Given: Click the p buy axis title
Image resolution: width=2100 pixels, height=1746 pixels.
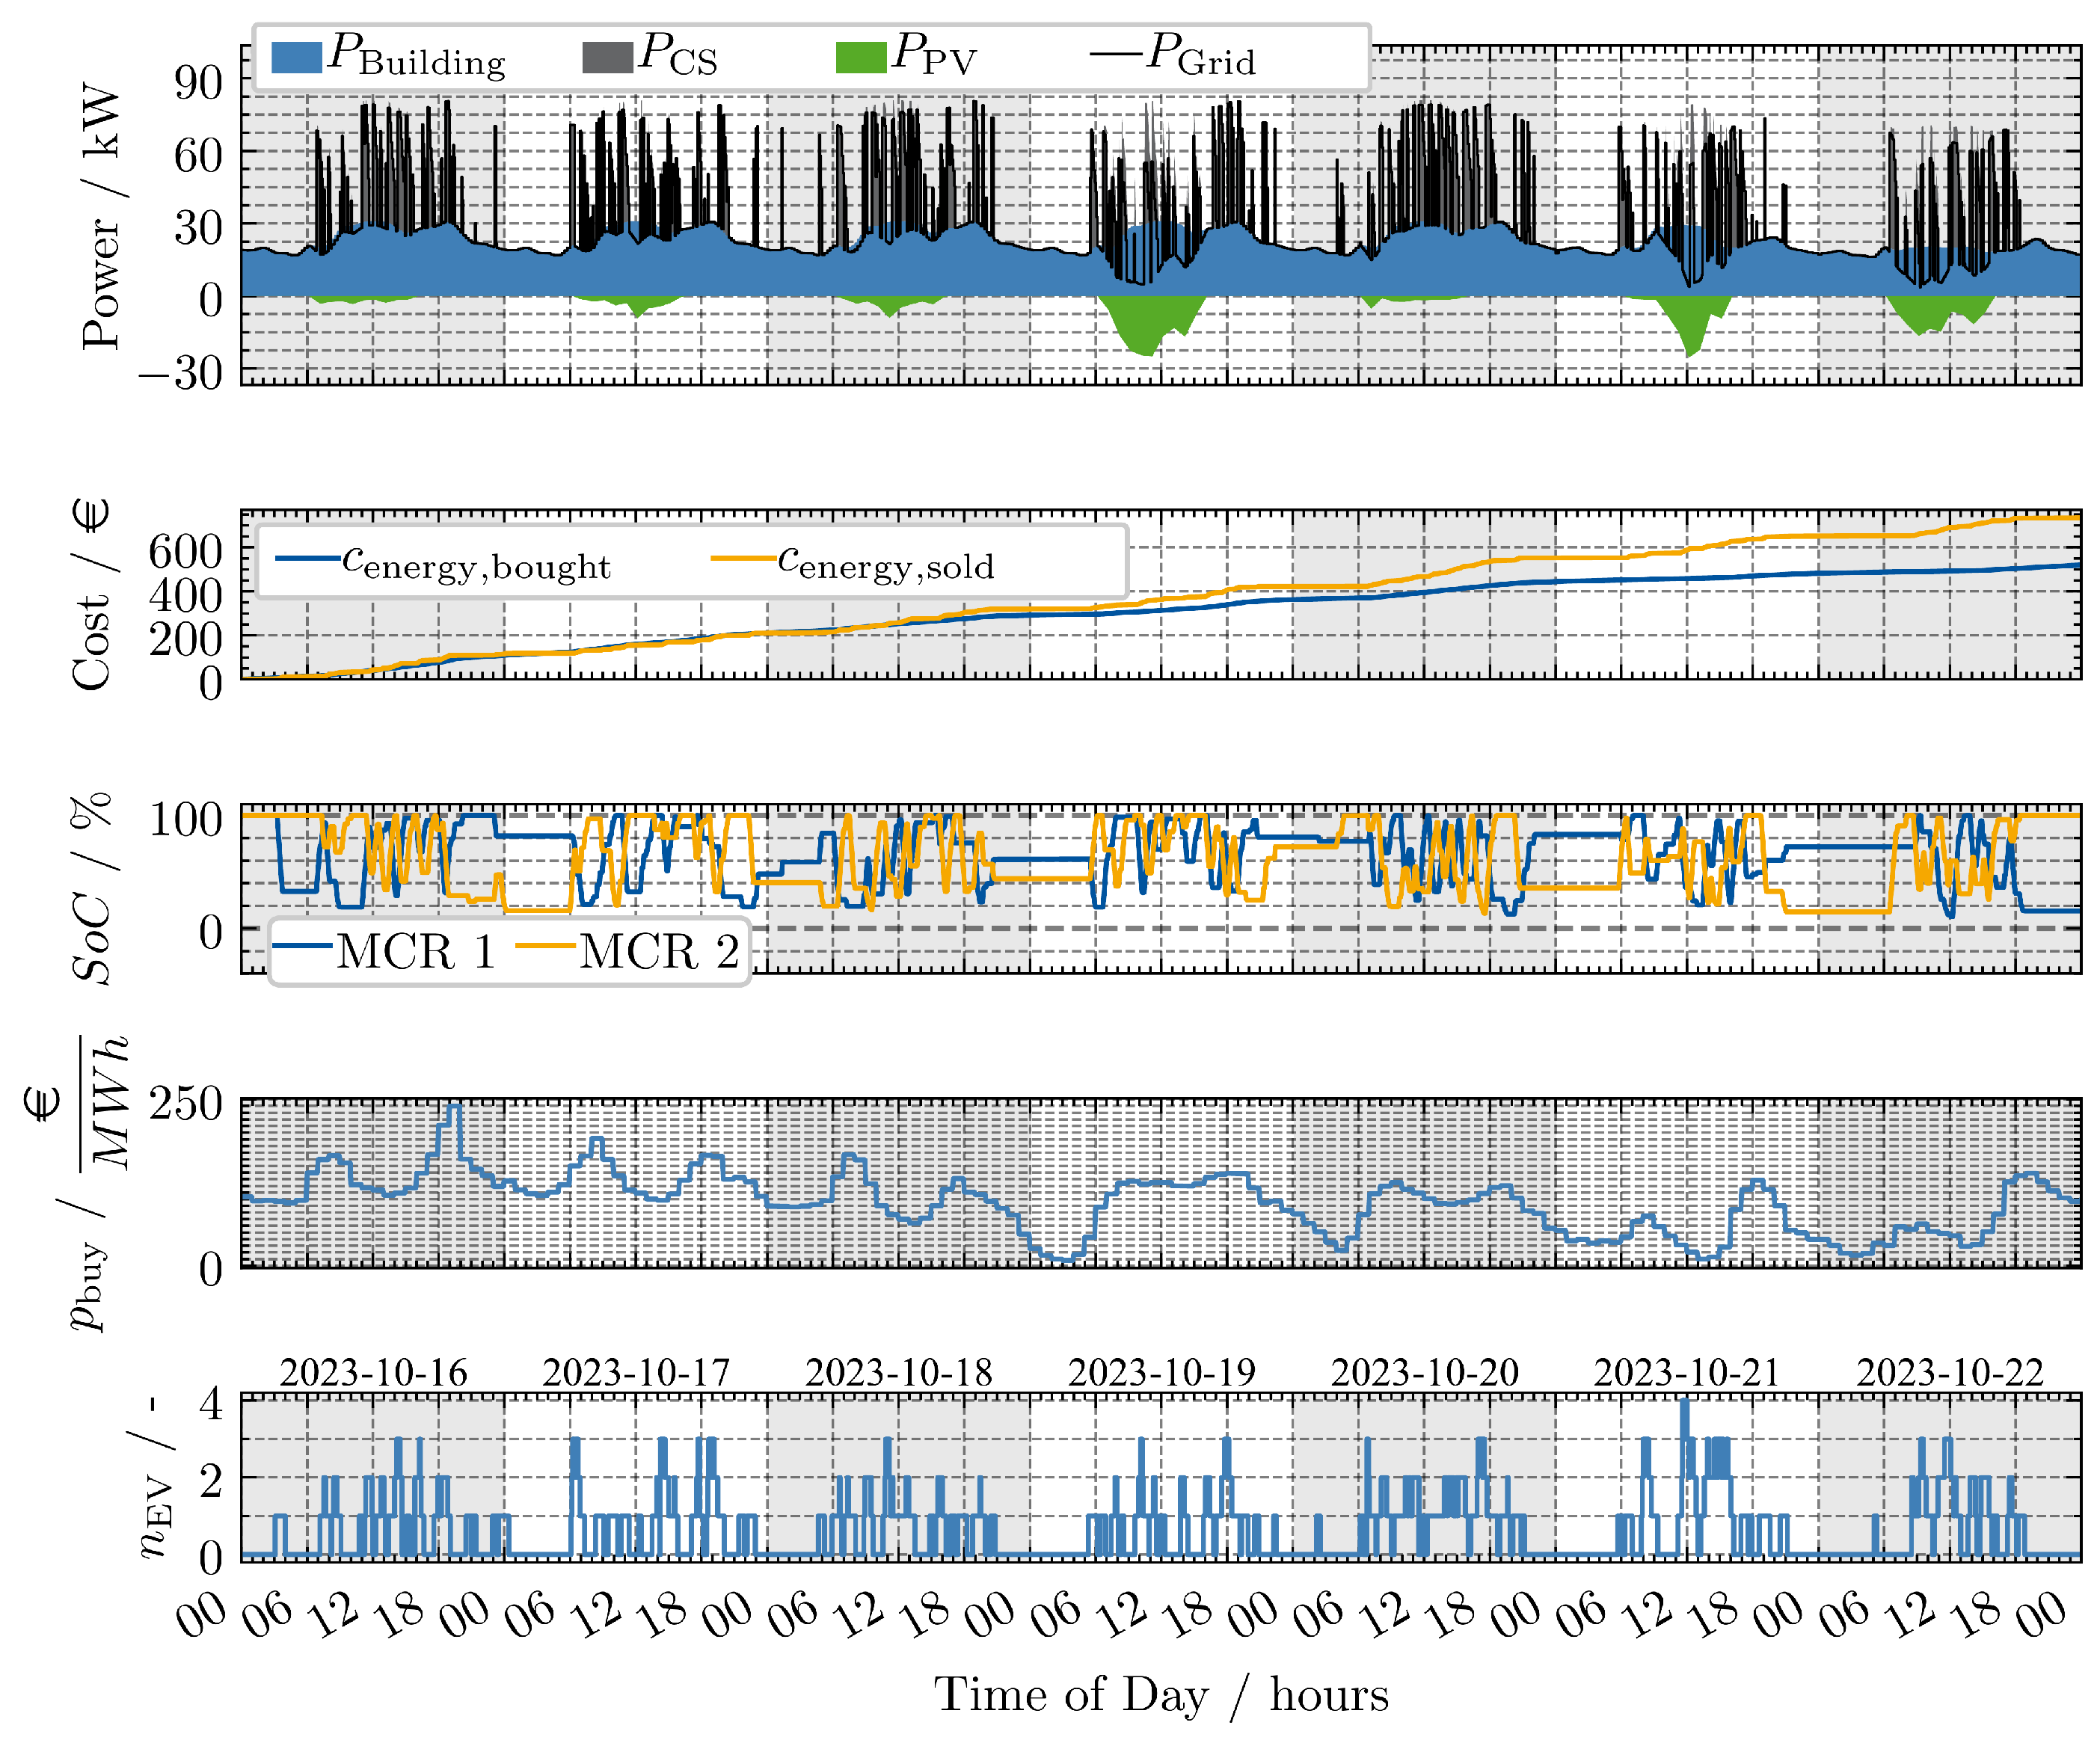Looking at the screenshot, I should [x=76, y=1184].
